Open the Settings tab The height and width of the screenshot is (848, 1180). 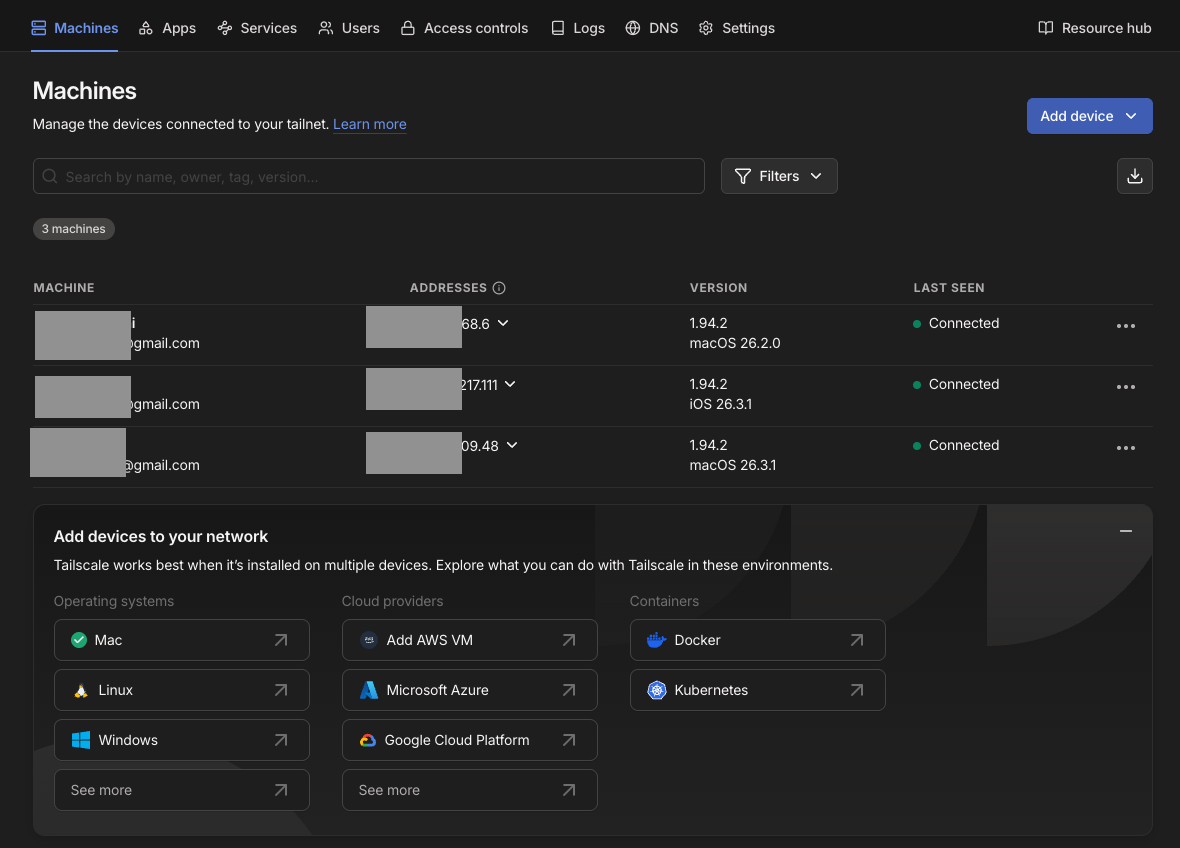[x=737, y=28]
